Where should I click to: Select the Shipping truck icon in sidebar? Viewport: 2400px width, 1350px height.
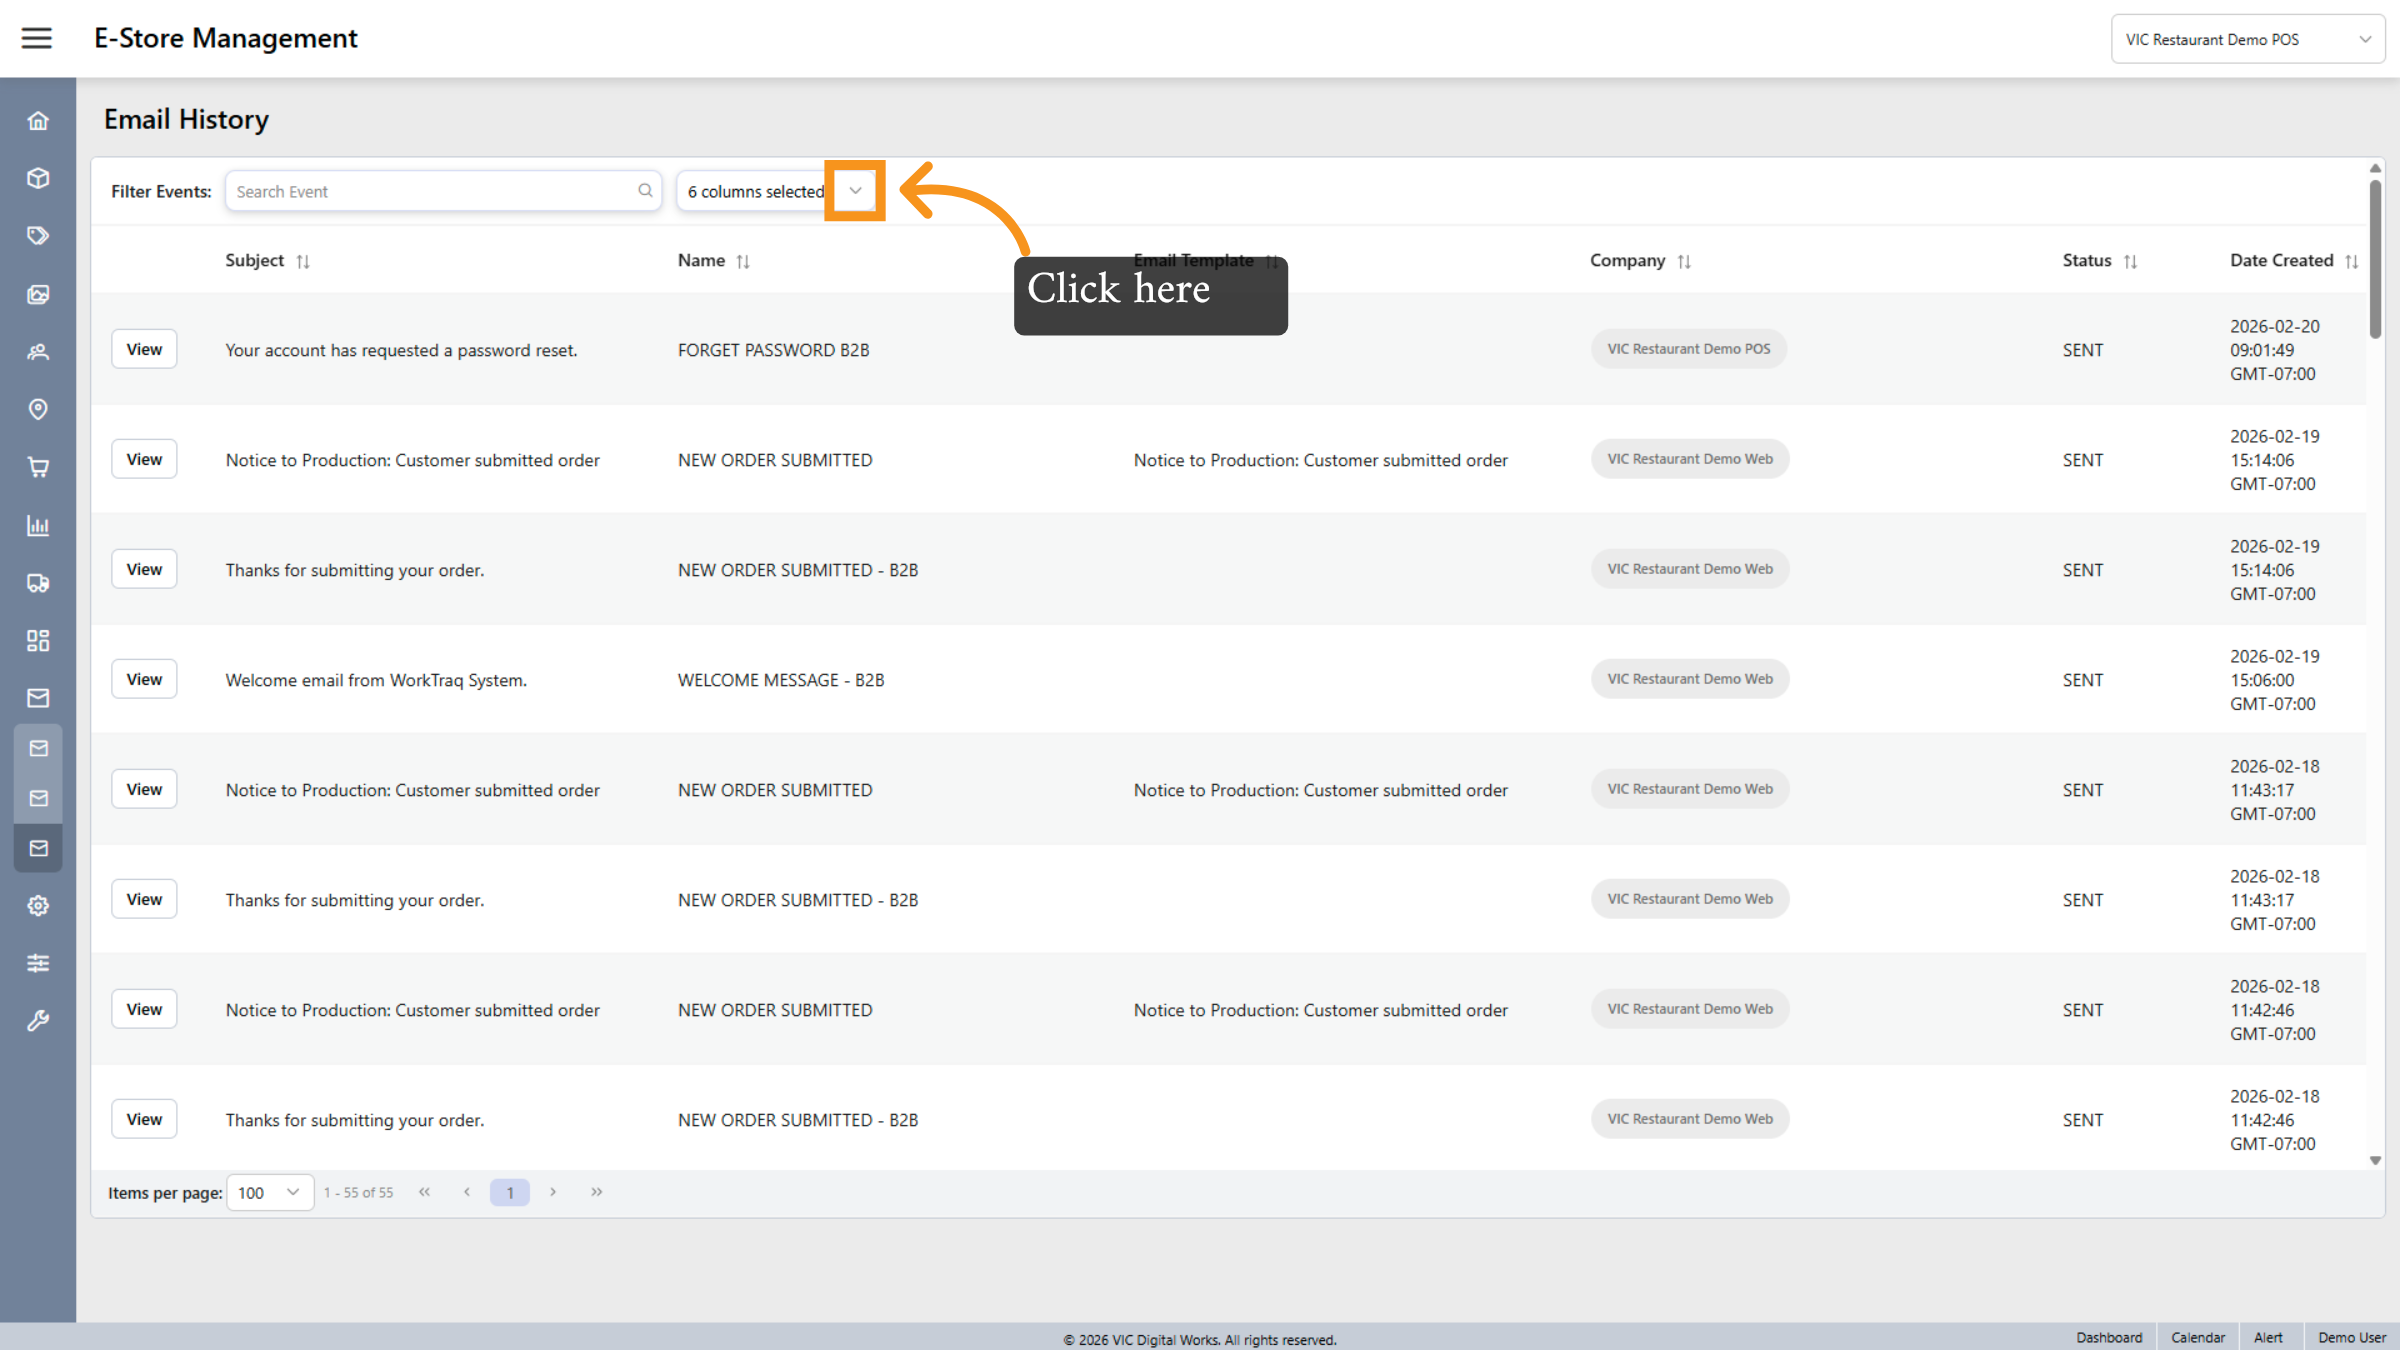coord(38,583)
